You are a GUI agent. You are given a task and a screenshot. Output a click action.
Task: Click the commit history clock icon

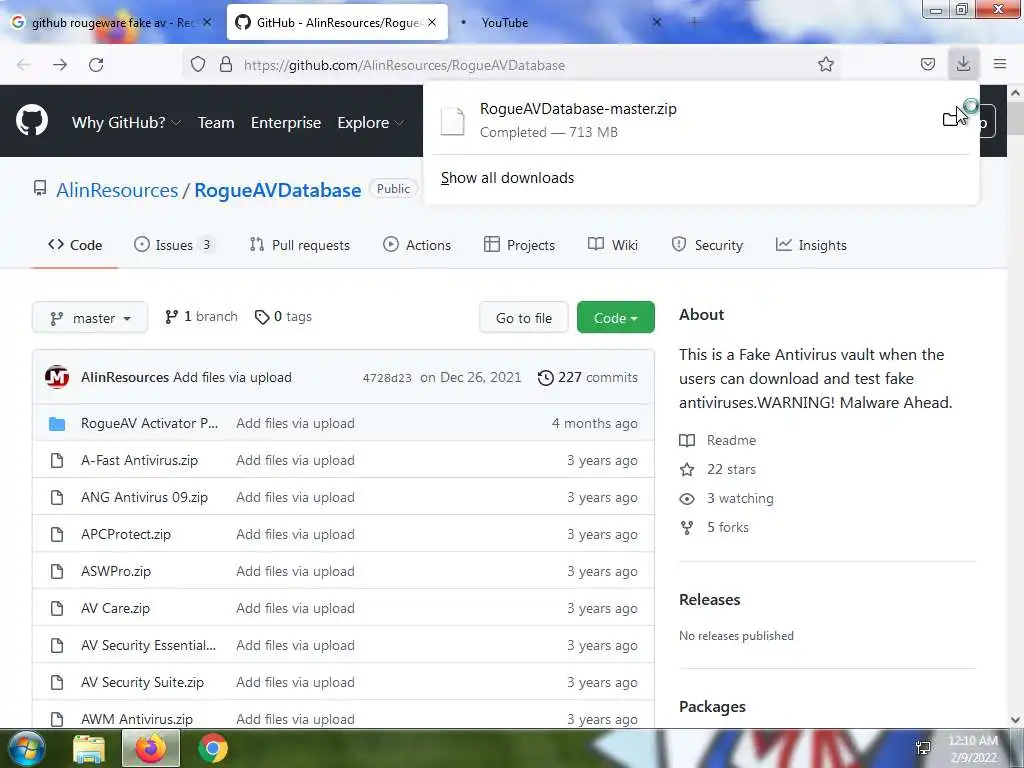point(545,377)
